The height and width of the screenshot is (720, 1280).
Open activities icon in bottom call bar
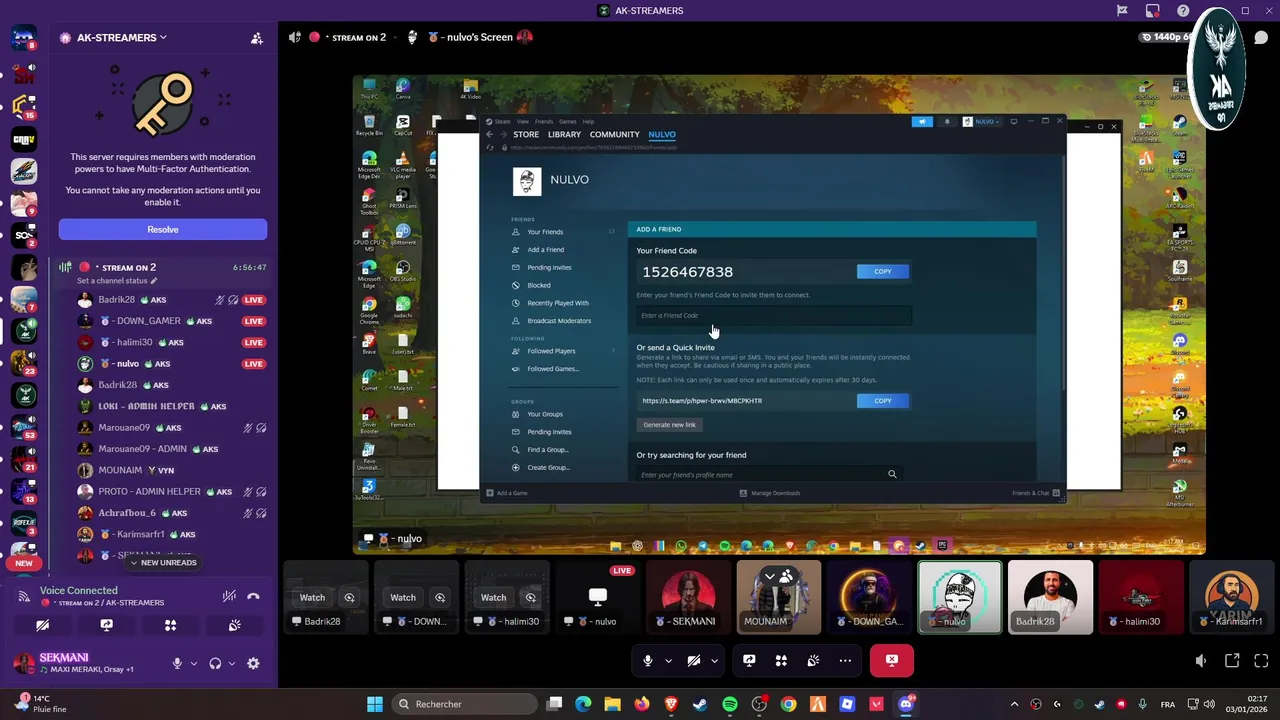tap(781, 660)
